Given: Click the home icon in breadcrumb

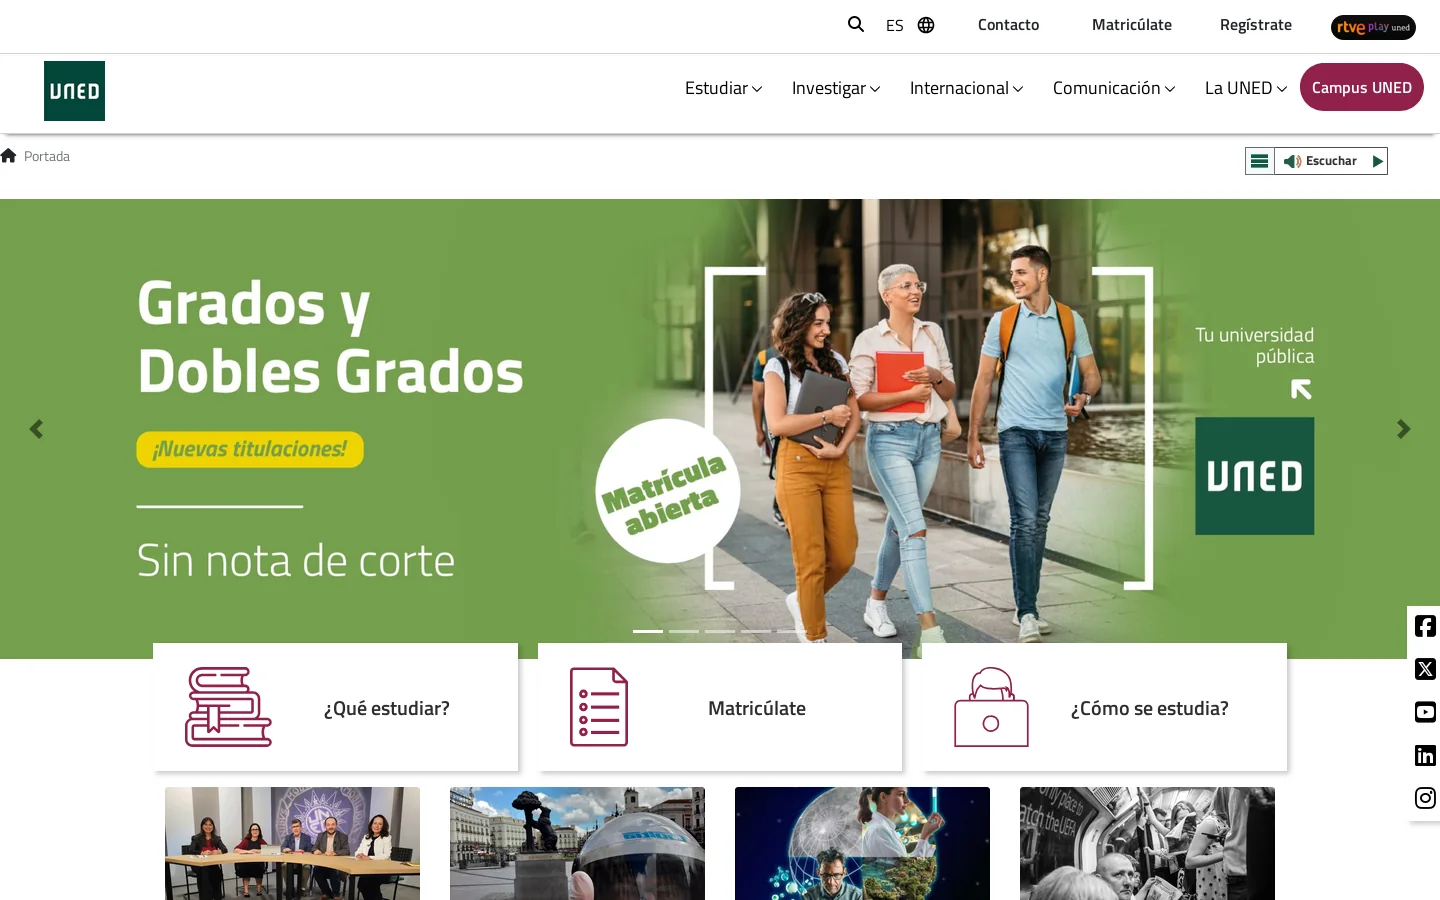Looking at the screenshot, I should (x=9, y=155).
